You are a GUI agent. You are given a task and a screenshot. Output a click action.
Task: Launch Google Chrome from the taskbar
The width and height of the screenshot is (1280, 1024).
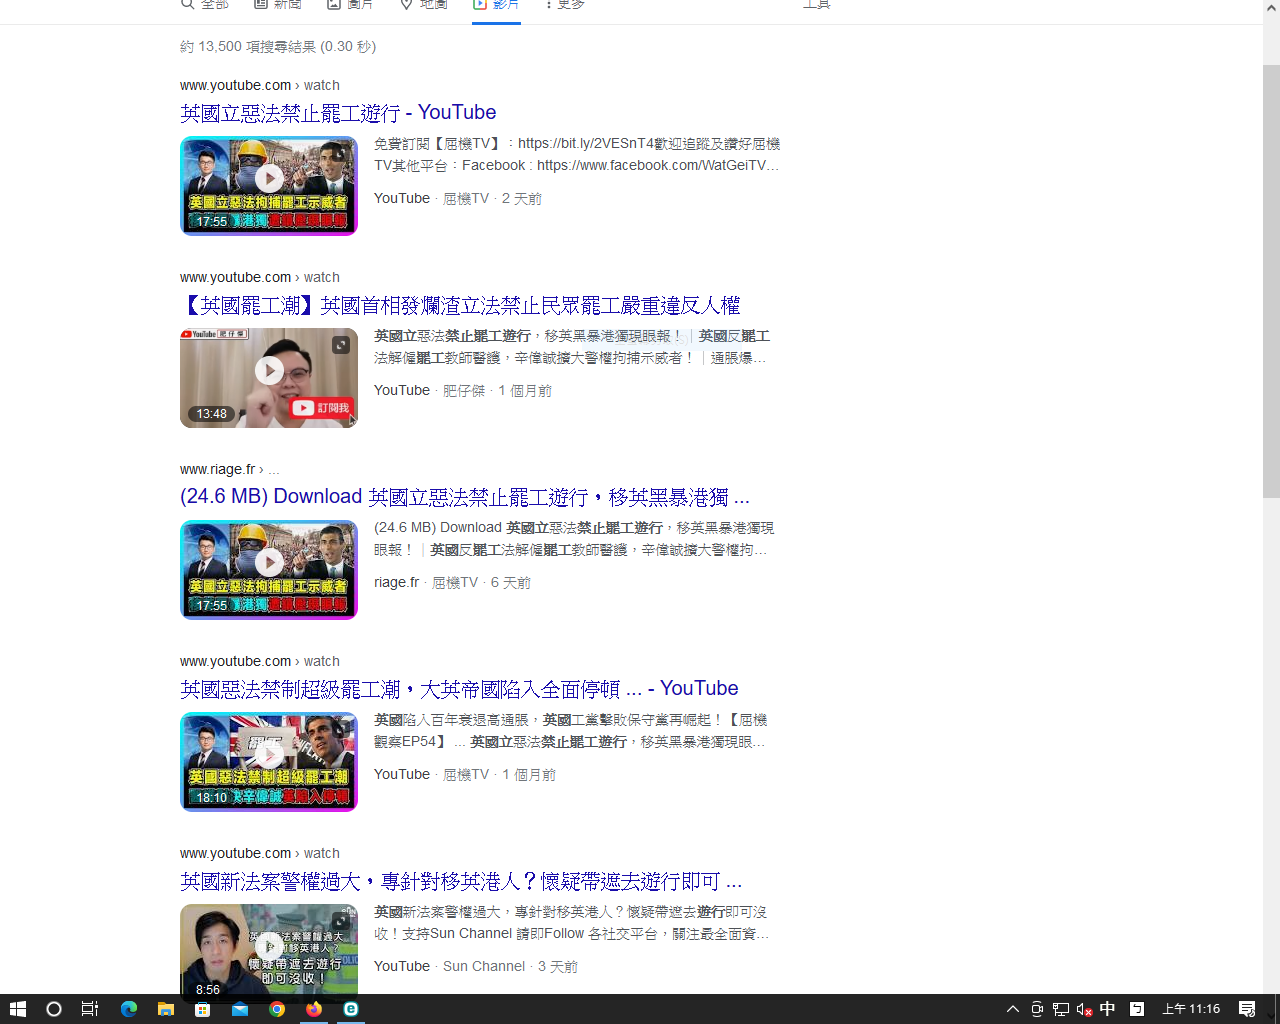click(x=277, y=1009)
